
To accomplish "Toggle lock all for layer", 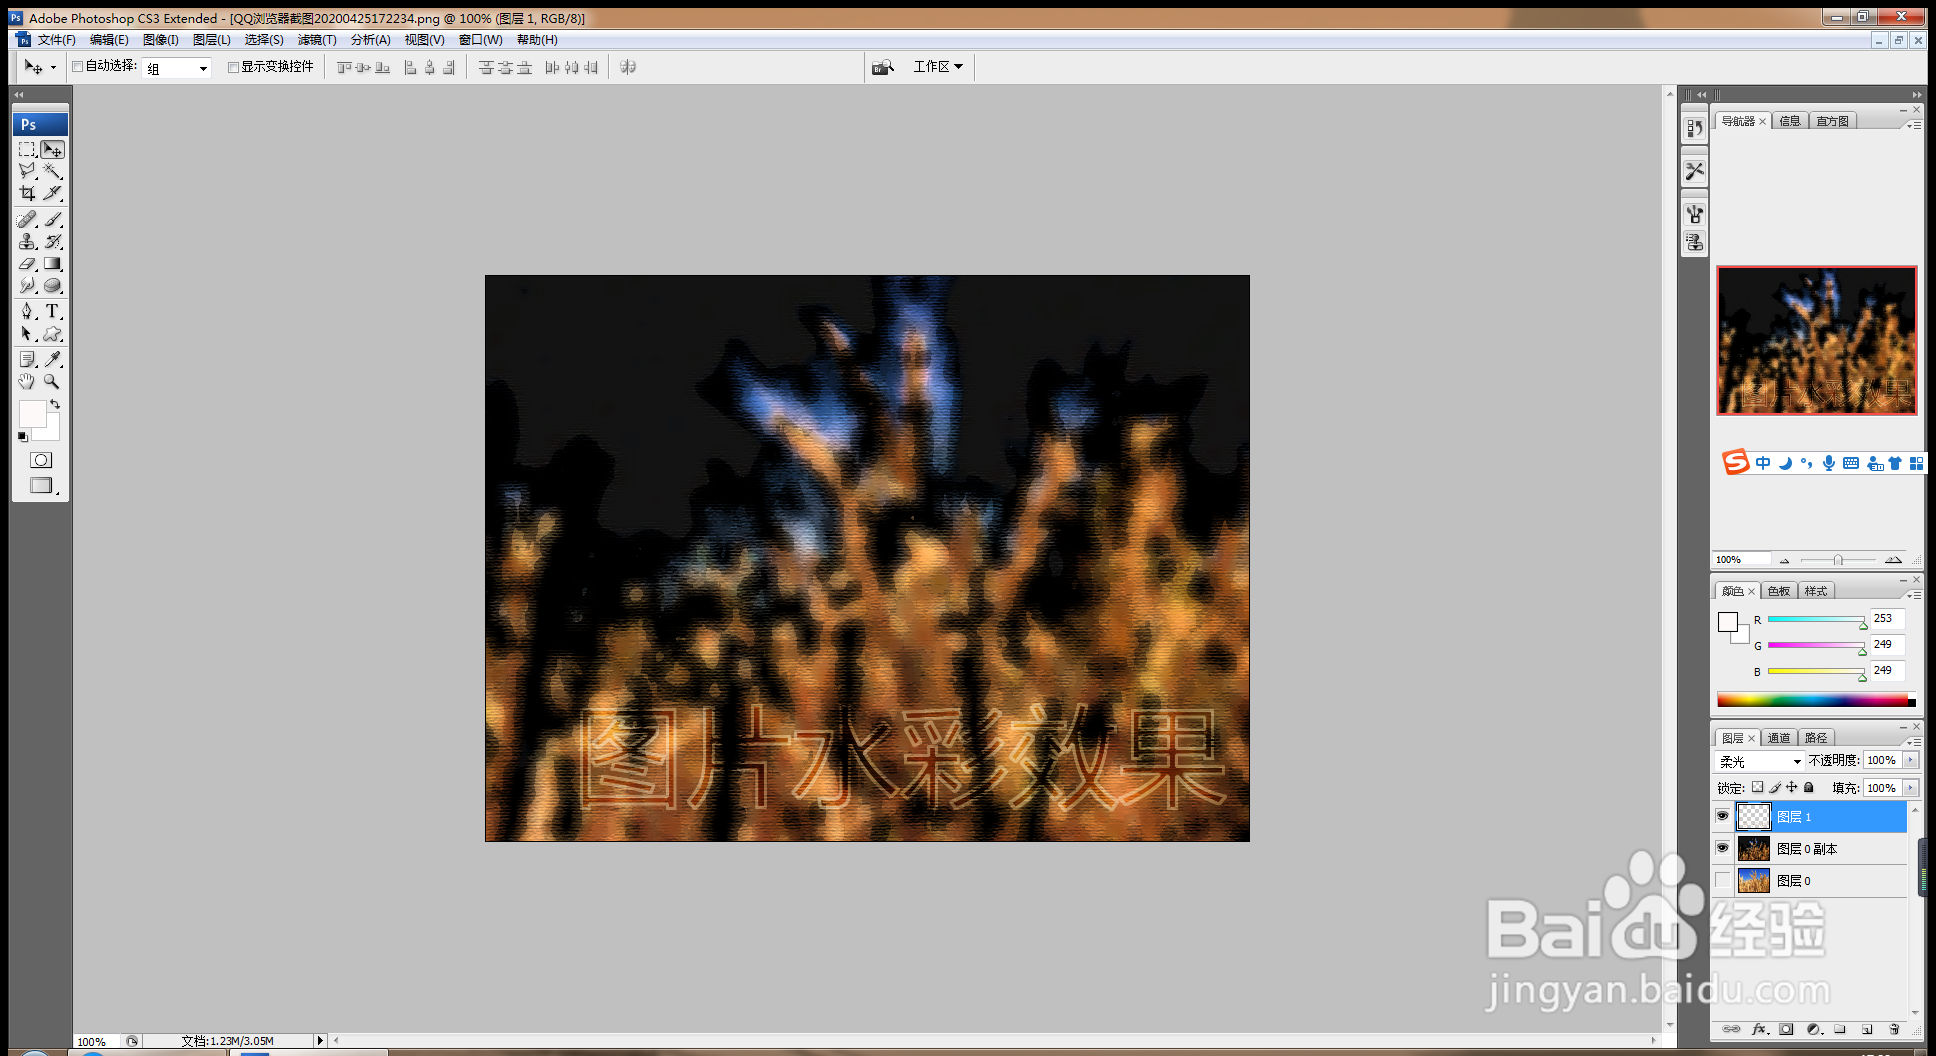I will pos(1809,788).
